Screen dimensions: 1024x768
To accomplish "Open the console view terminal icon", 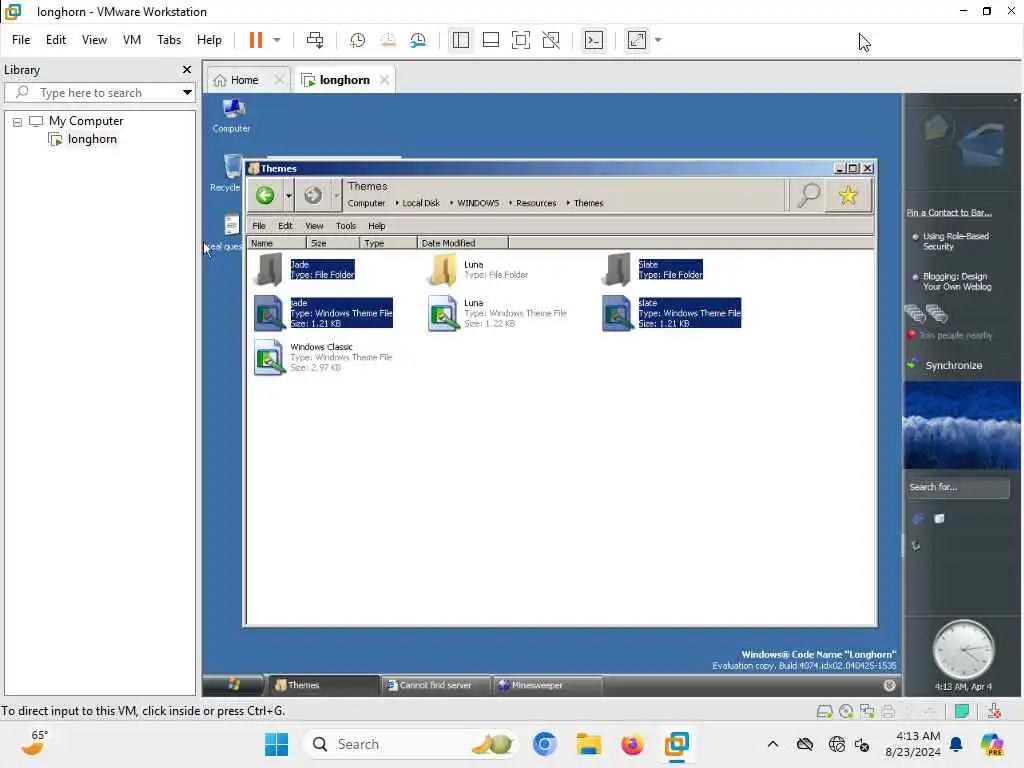I will point(594,40).
